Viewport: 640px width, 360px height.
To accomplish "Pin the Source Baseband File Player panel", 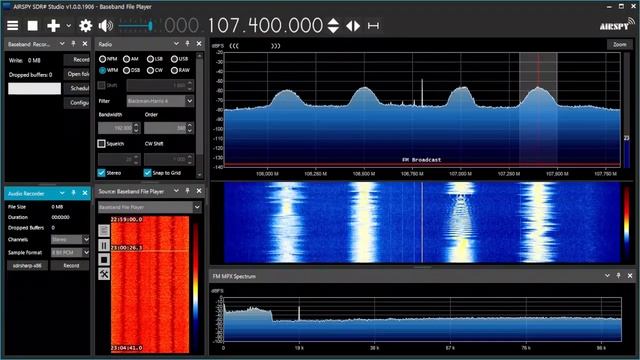I will point(187,191).
